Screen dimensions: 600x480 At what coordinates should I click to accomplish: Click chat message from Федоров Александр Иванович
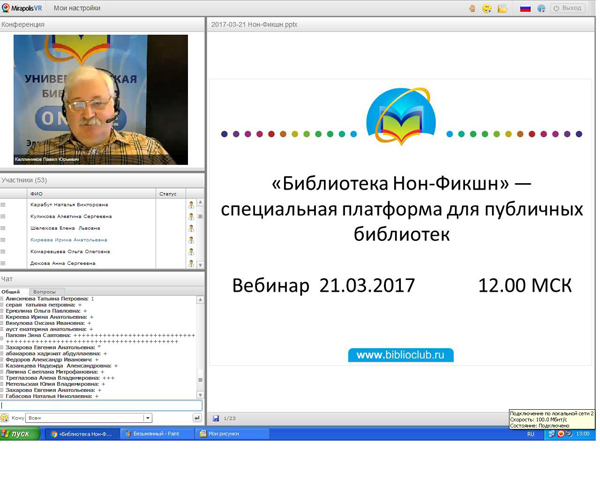[x=52, y=360]
